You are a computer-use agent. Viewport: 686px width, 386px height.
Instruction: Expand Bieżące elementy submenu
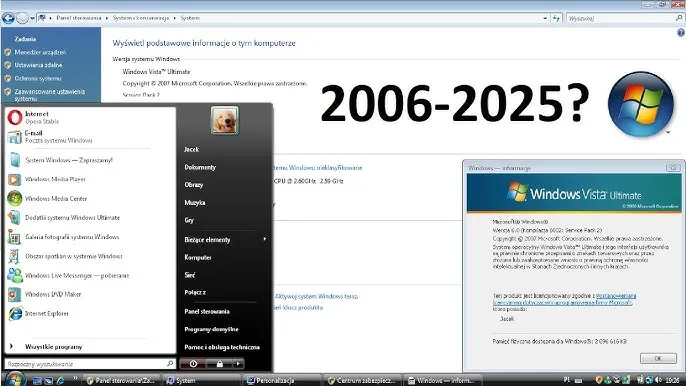[x=225, y=239]
